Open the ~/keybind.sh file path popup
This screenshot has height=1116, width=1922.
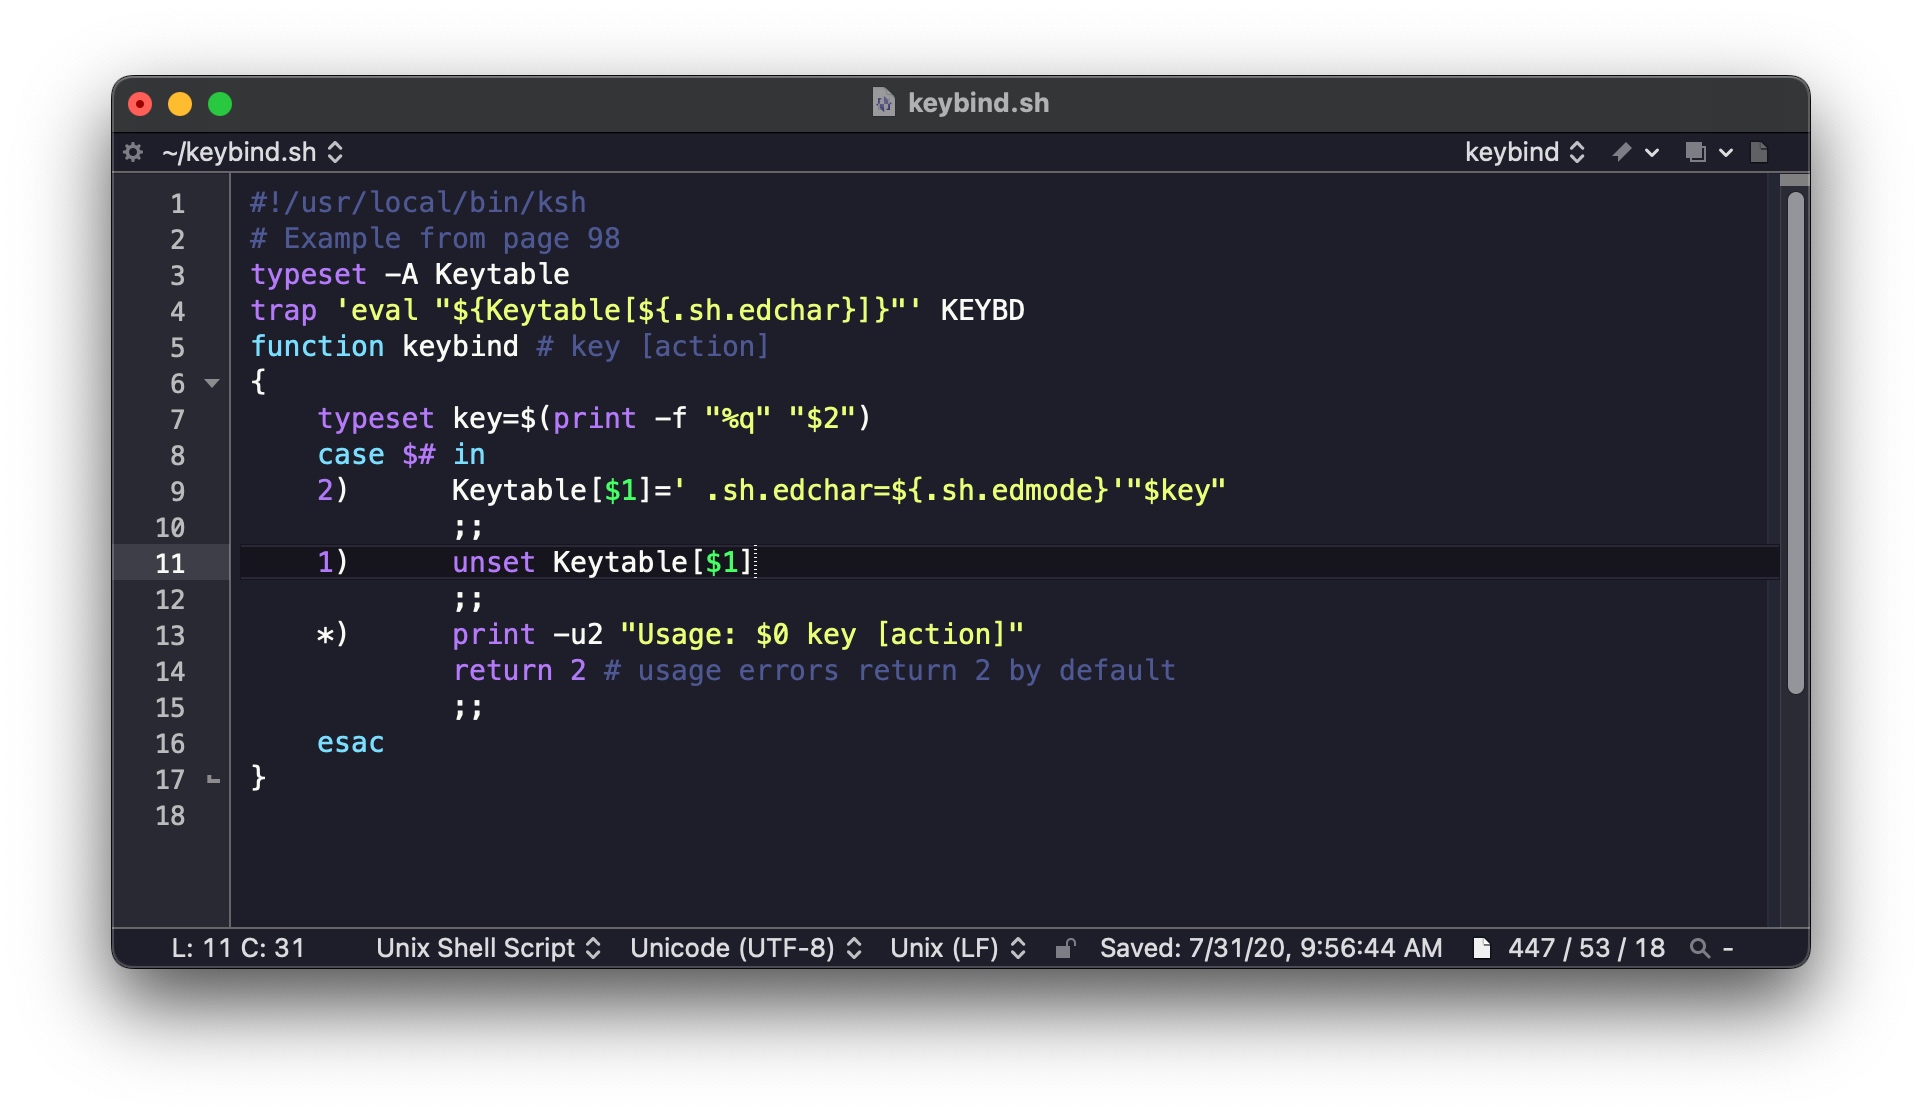pos(253,152)
